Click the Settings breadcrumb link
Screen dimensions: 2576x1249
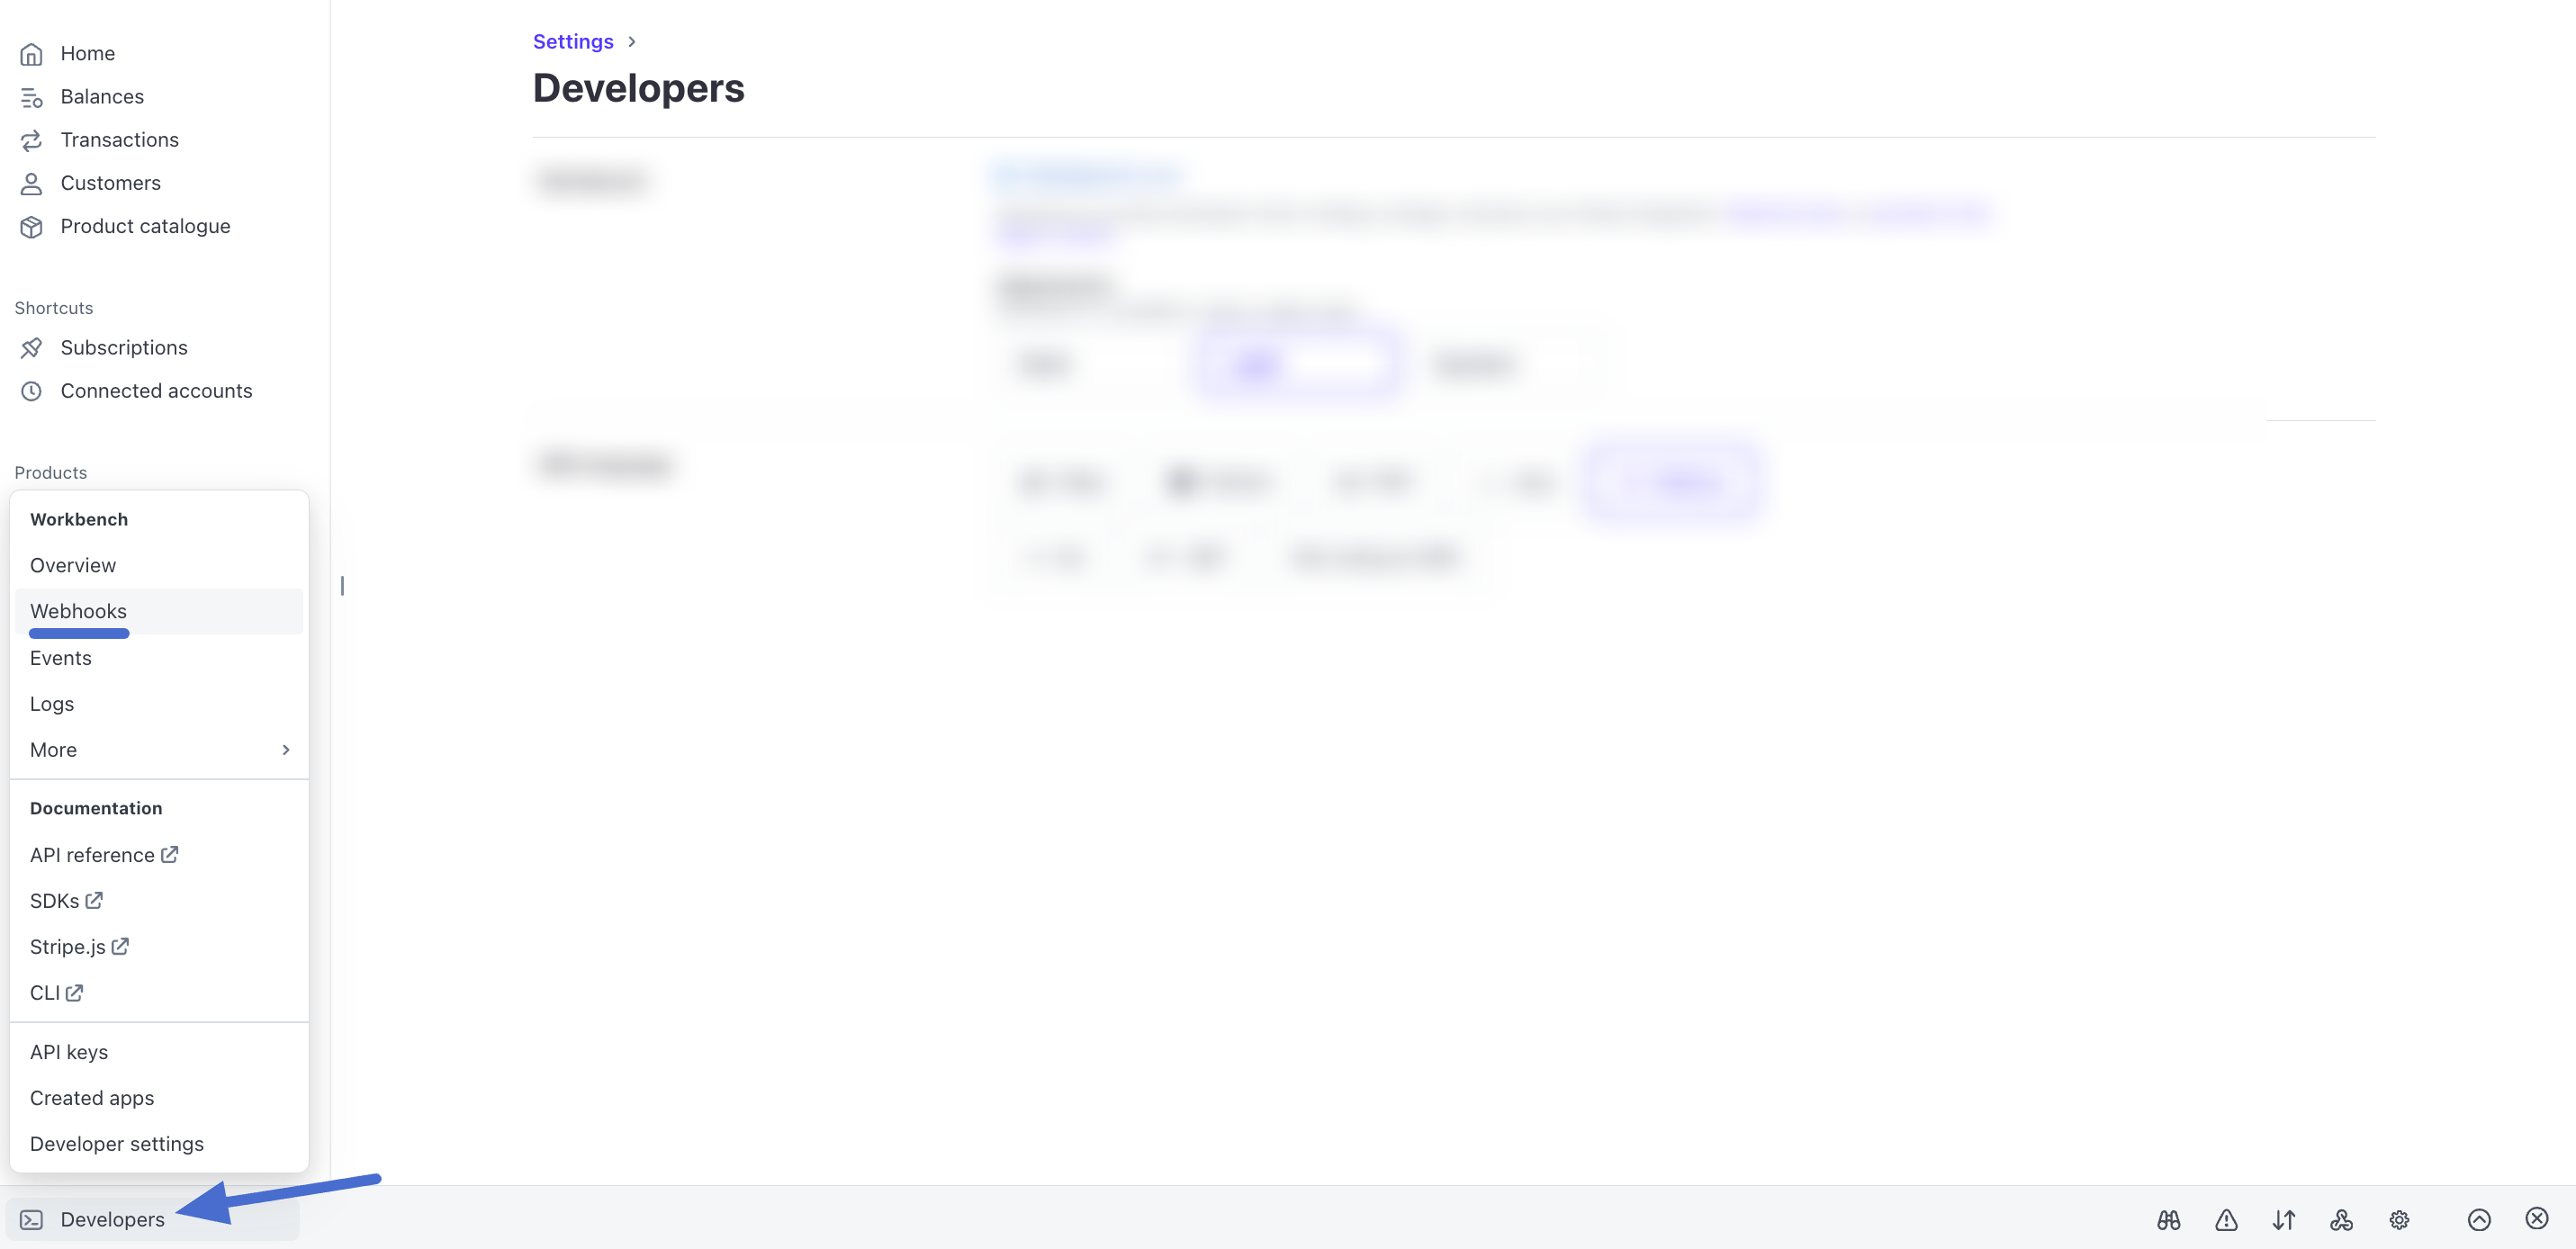click(573, 42)
